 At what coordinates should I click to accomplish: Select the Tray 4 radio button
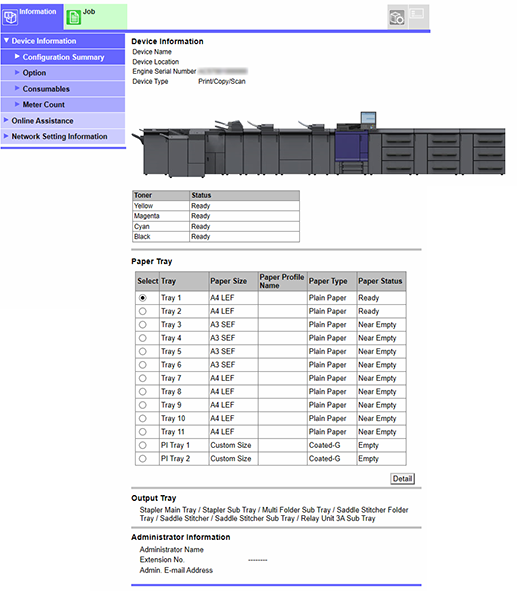[142, 338]
